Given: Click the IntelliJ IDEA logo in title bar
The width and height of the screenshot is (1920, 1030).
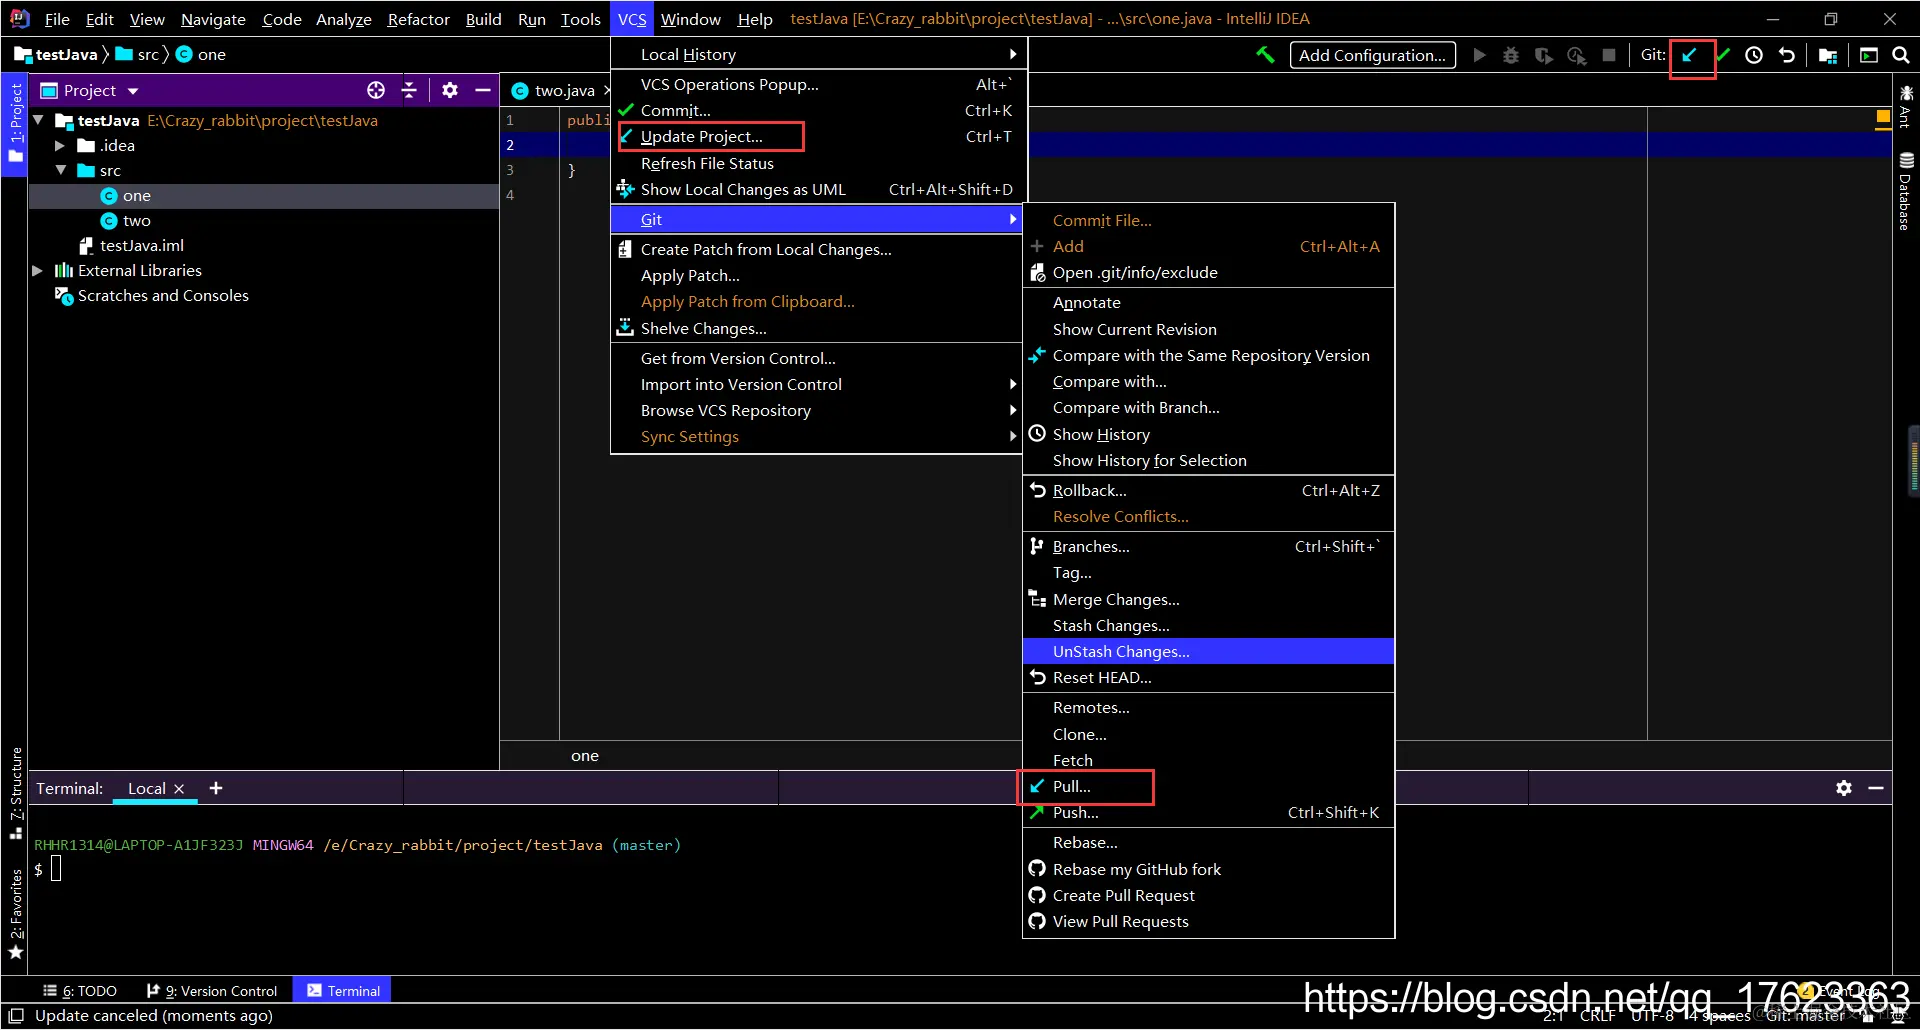Looking at the screenshot, I should click(19, 19).
